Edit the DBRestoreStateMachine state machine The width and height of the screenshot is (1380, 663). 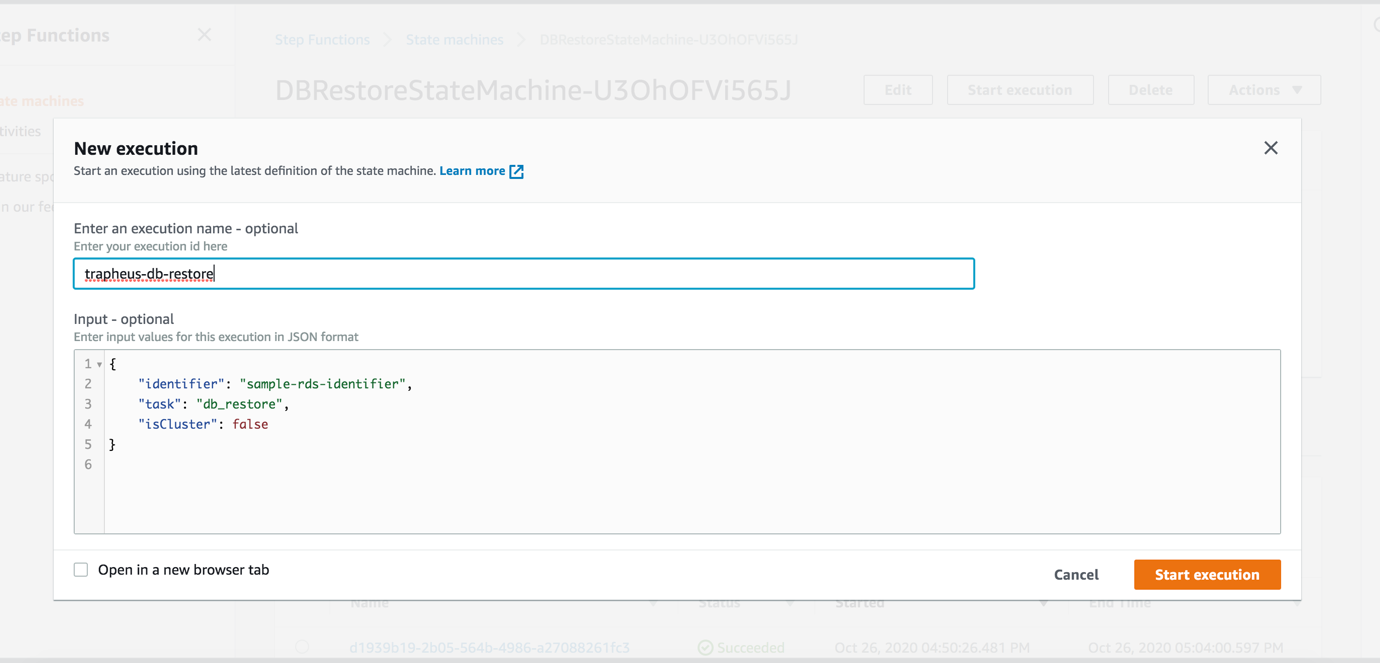click(x=897, y=89)
